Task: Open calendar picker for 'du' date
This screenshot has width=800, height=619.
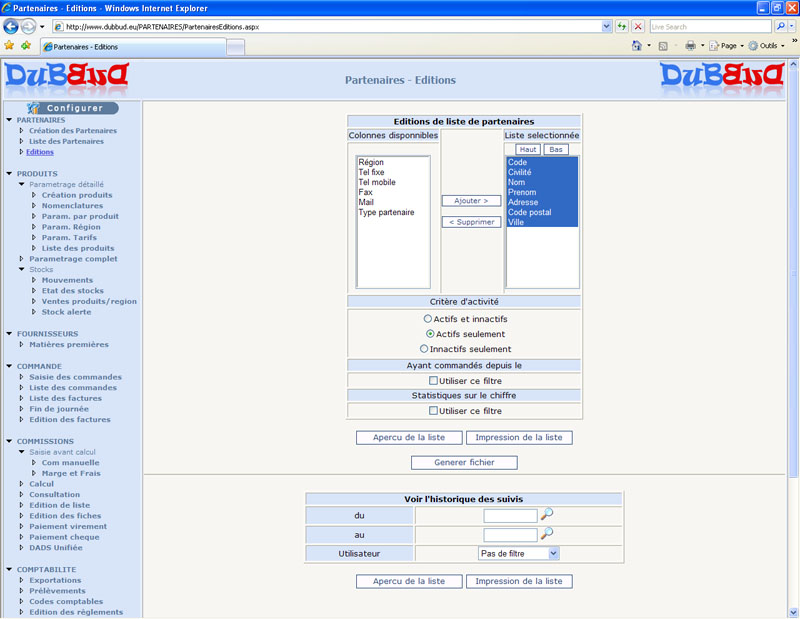Action: 547,515
